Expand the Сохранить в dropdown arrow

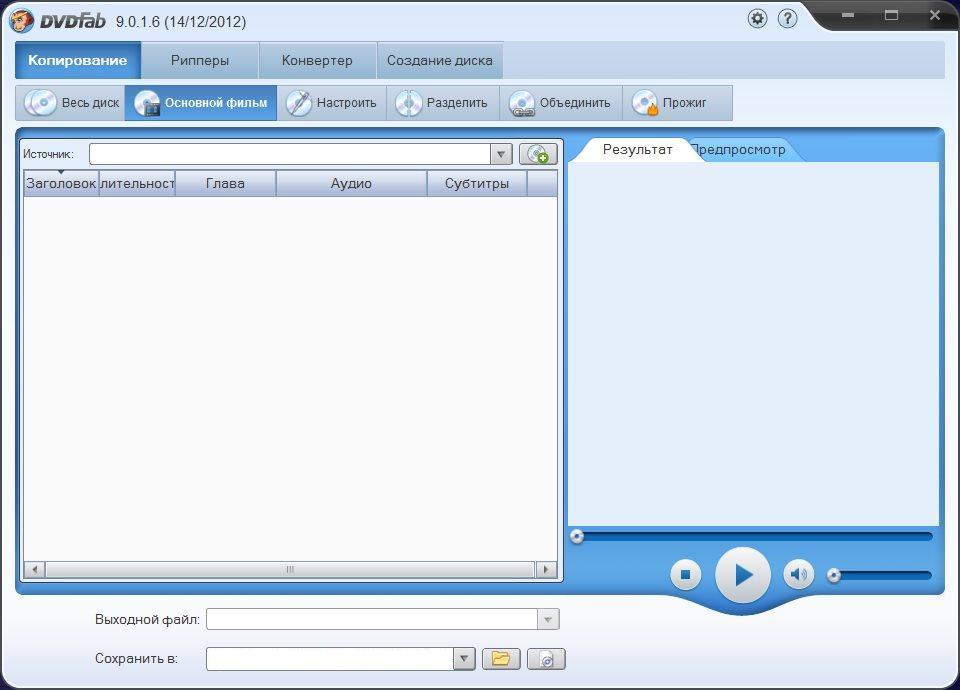464,659
